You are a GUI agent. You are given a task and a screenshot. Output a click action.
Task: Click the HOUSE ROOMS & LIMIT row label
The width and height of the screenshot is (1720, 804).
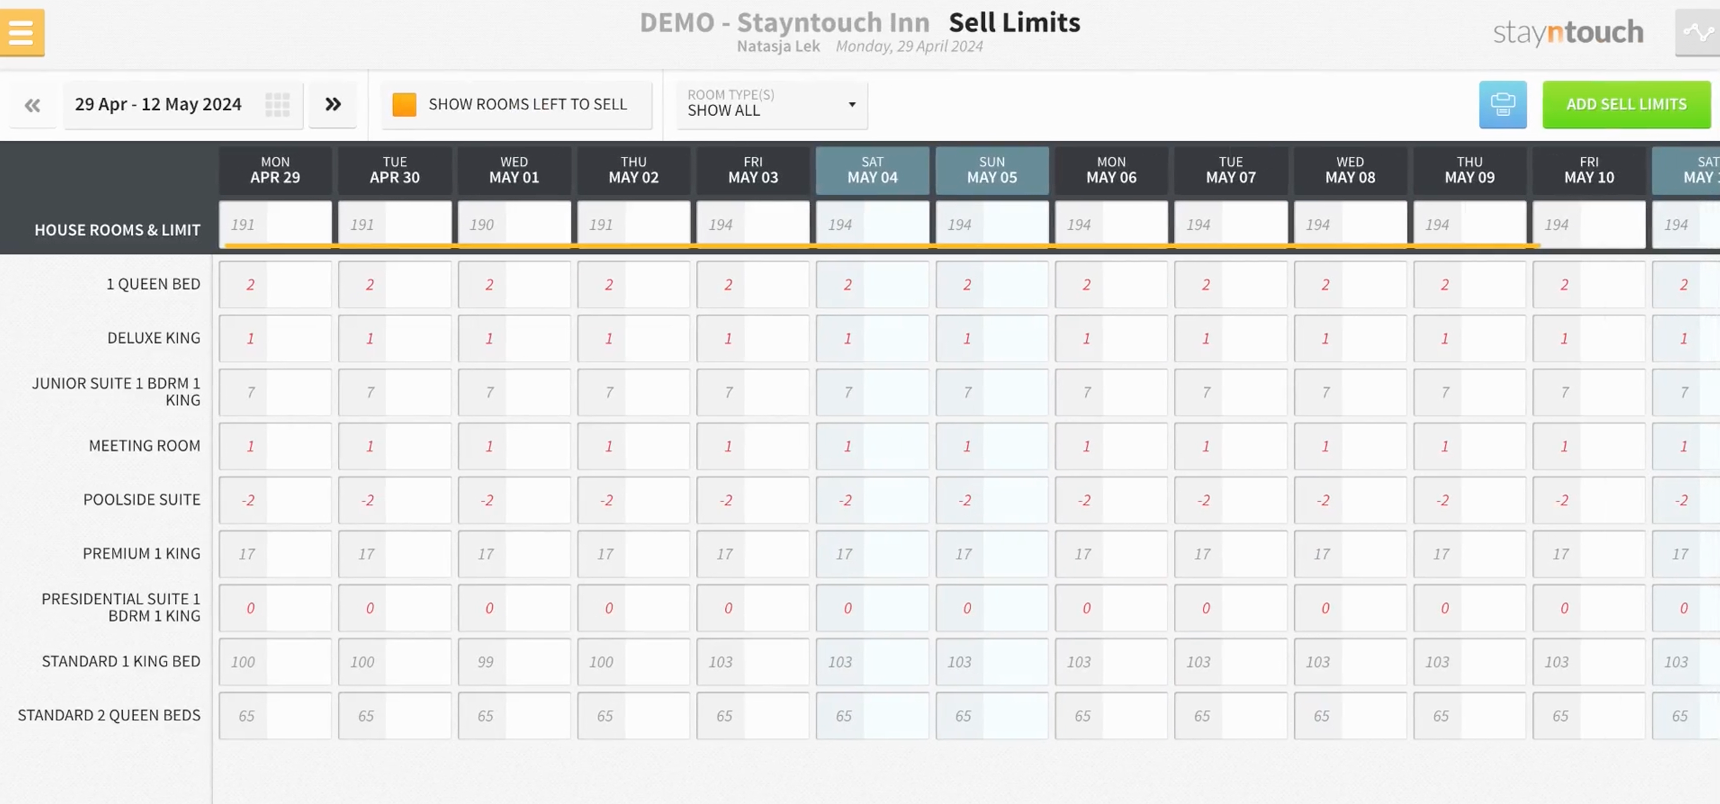point(117,230)
